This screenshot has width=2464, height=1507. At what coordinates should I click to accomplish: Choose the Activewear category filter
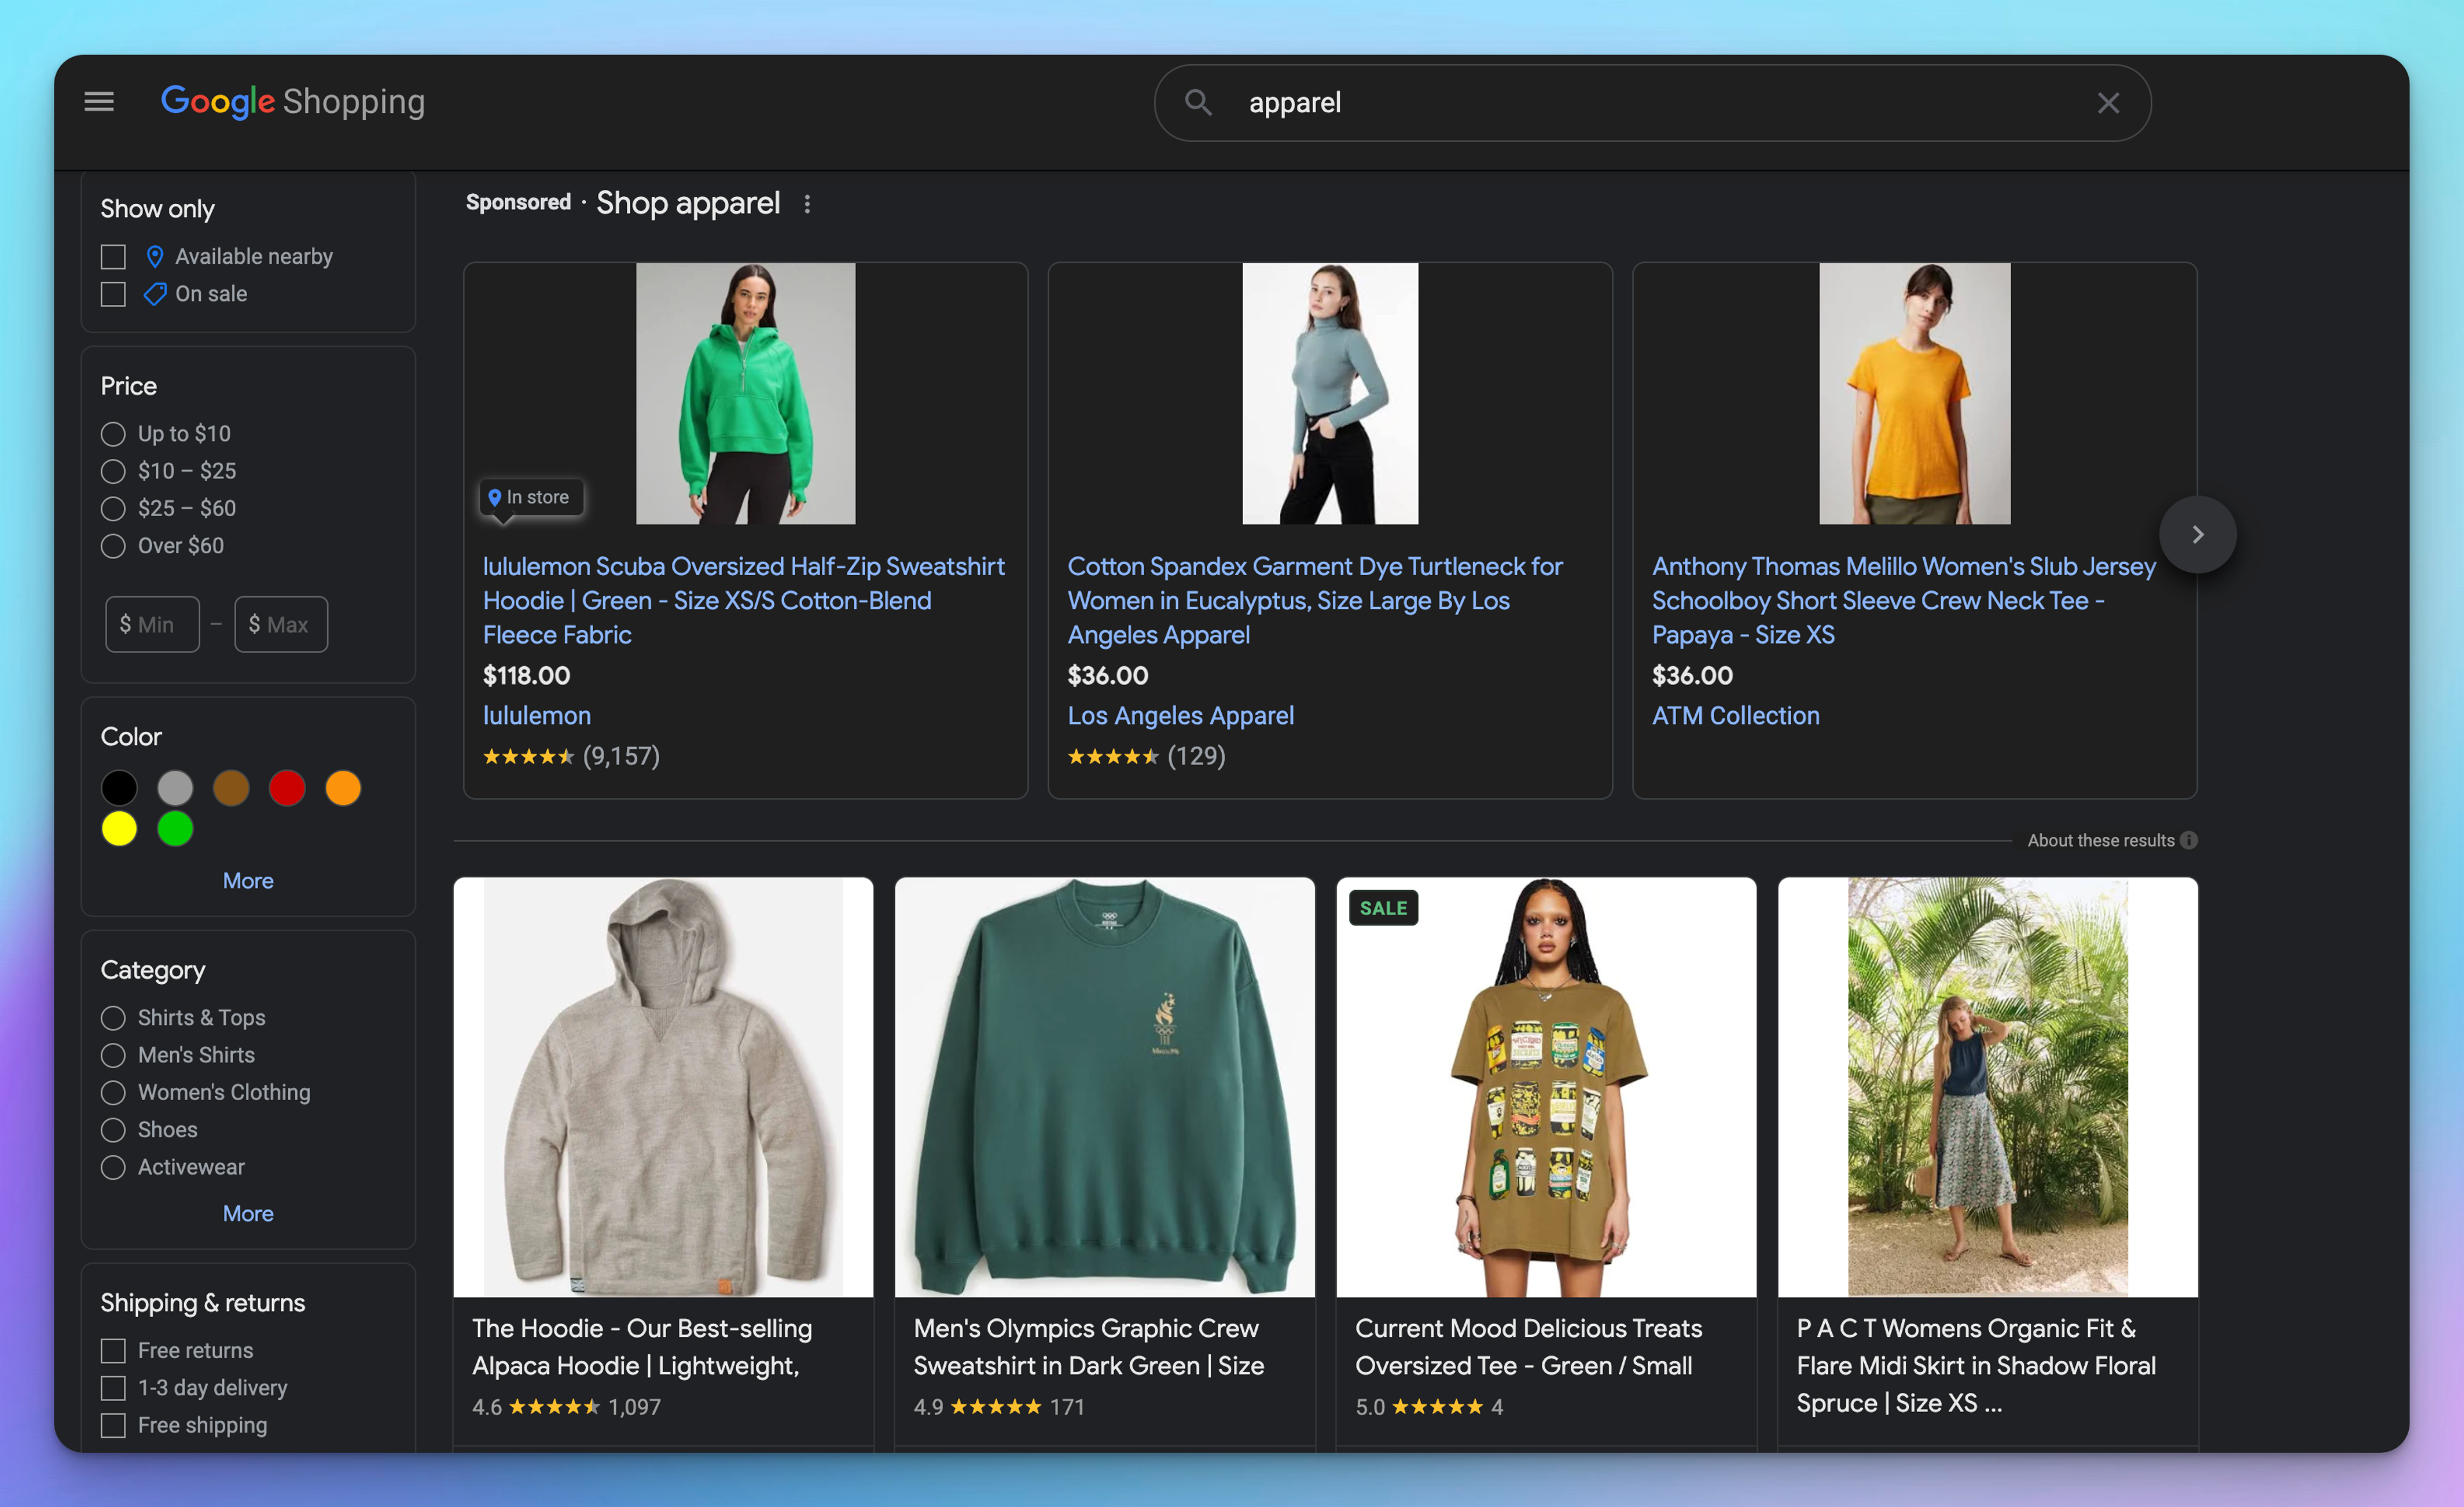113,1167
